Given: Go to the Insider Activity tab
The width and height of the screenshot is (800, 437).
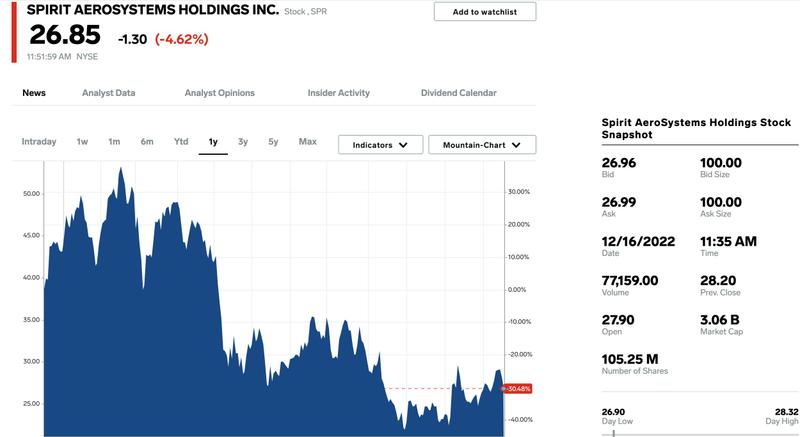Looking at the screenshot, I should point(339,93).
